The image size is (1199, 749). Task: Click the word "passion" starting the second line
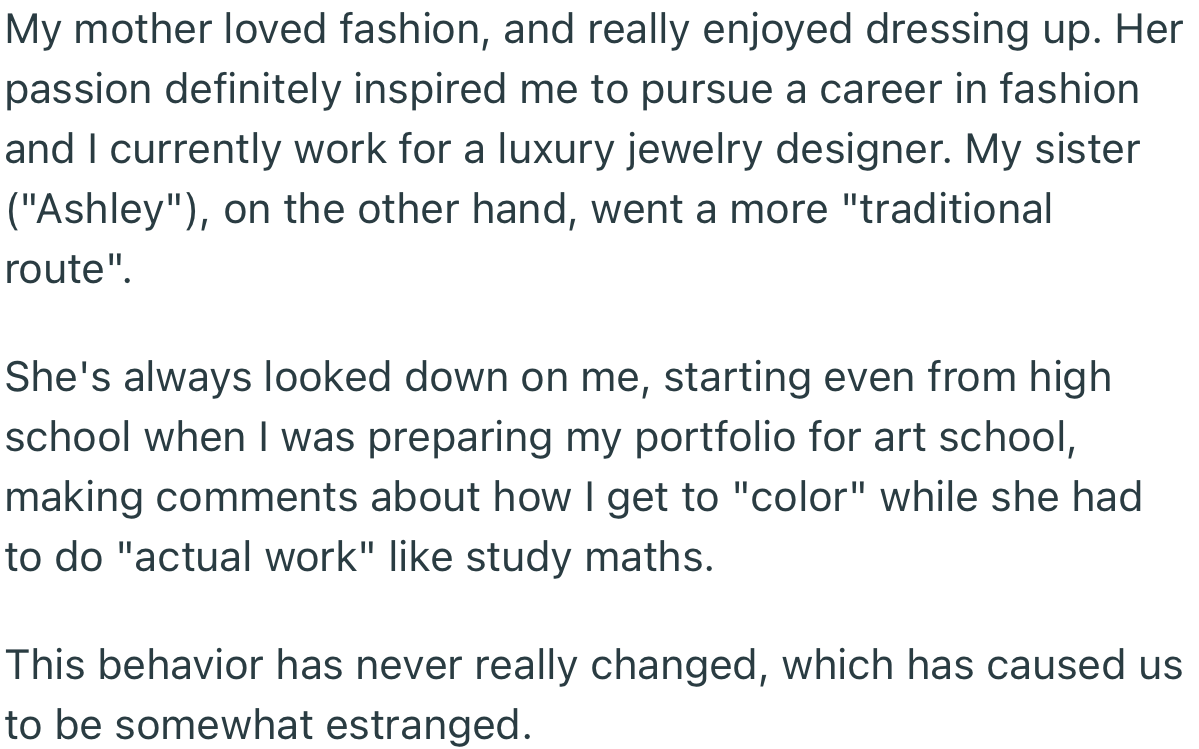click(78, 90)
